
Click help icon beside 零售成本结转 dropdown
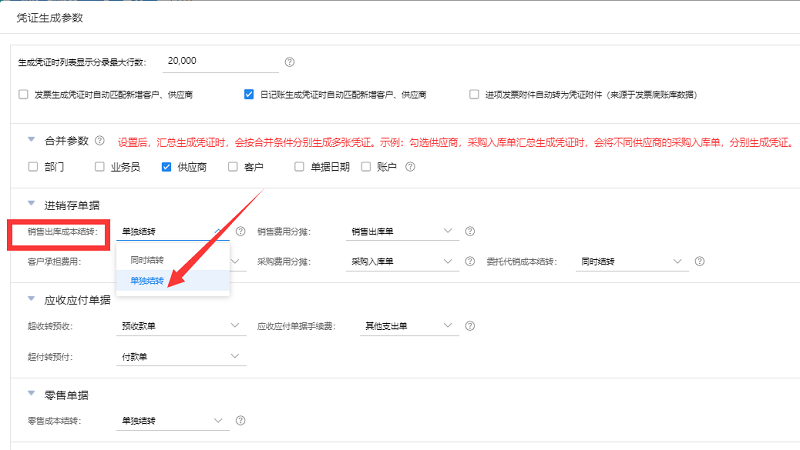pos(240,420)
